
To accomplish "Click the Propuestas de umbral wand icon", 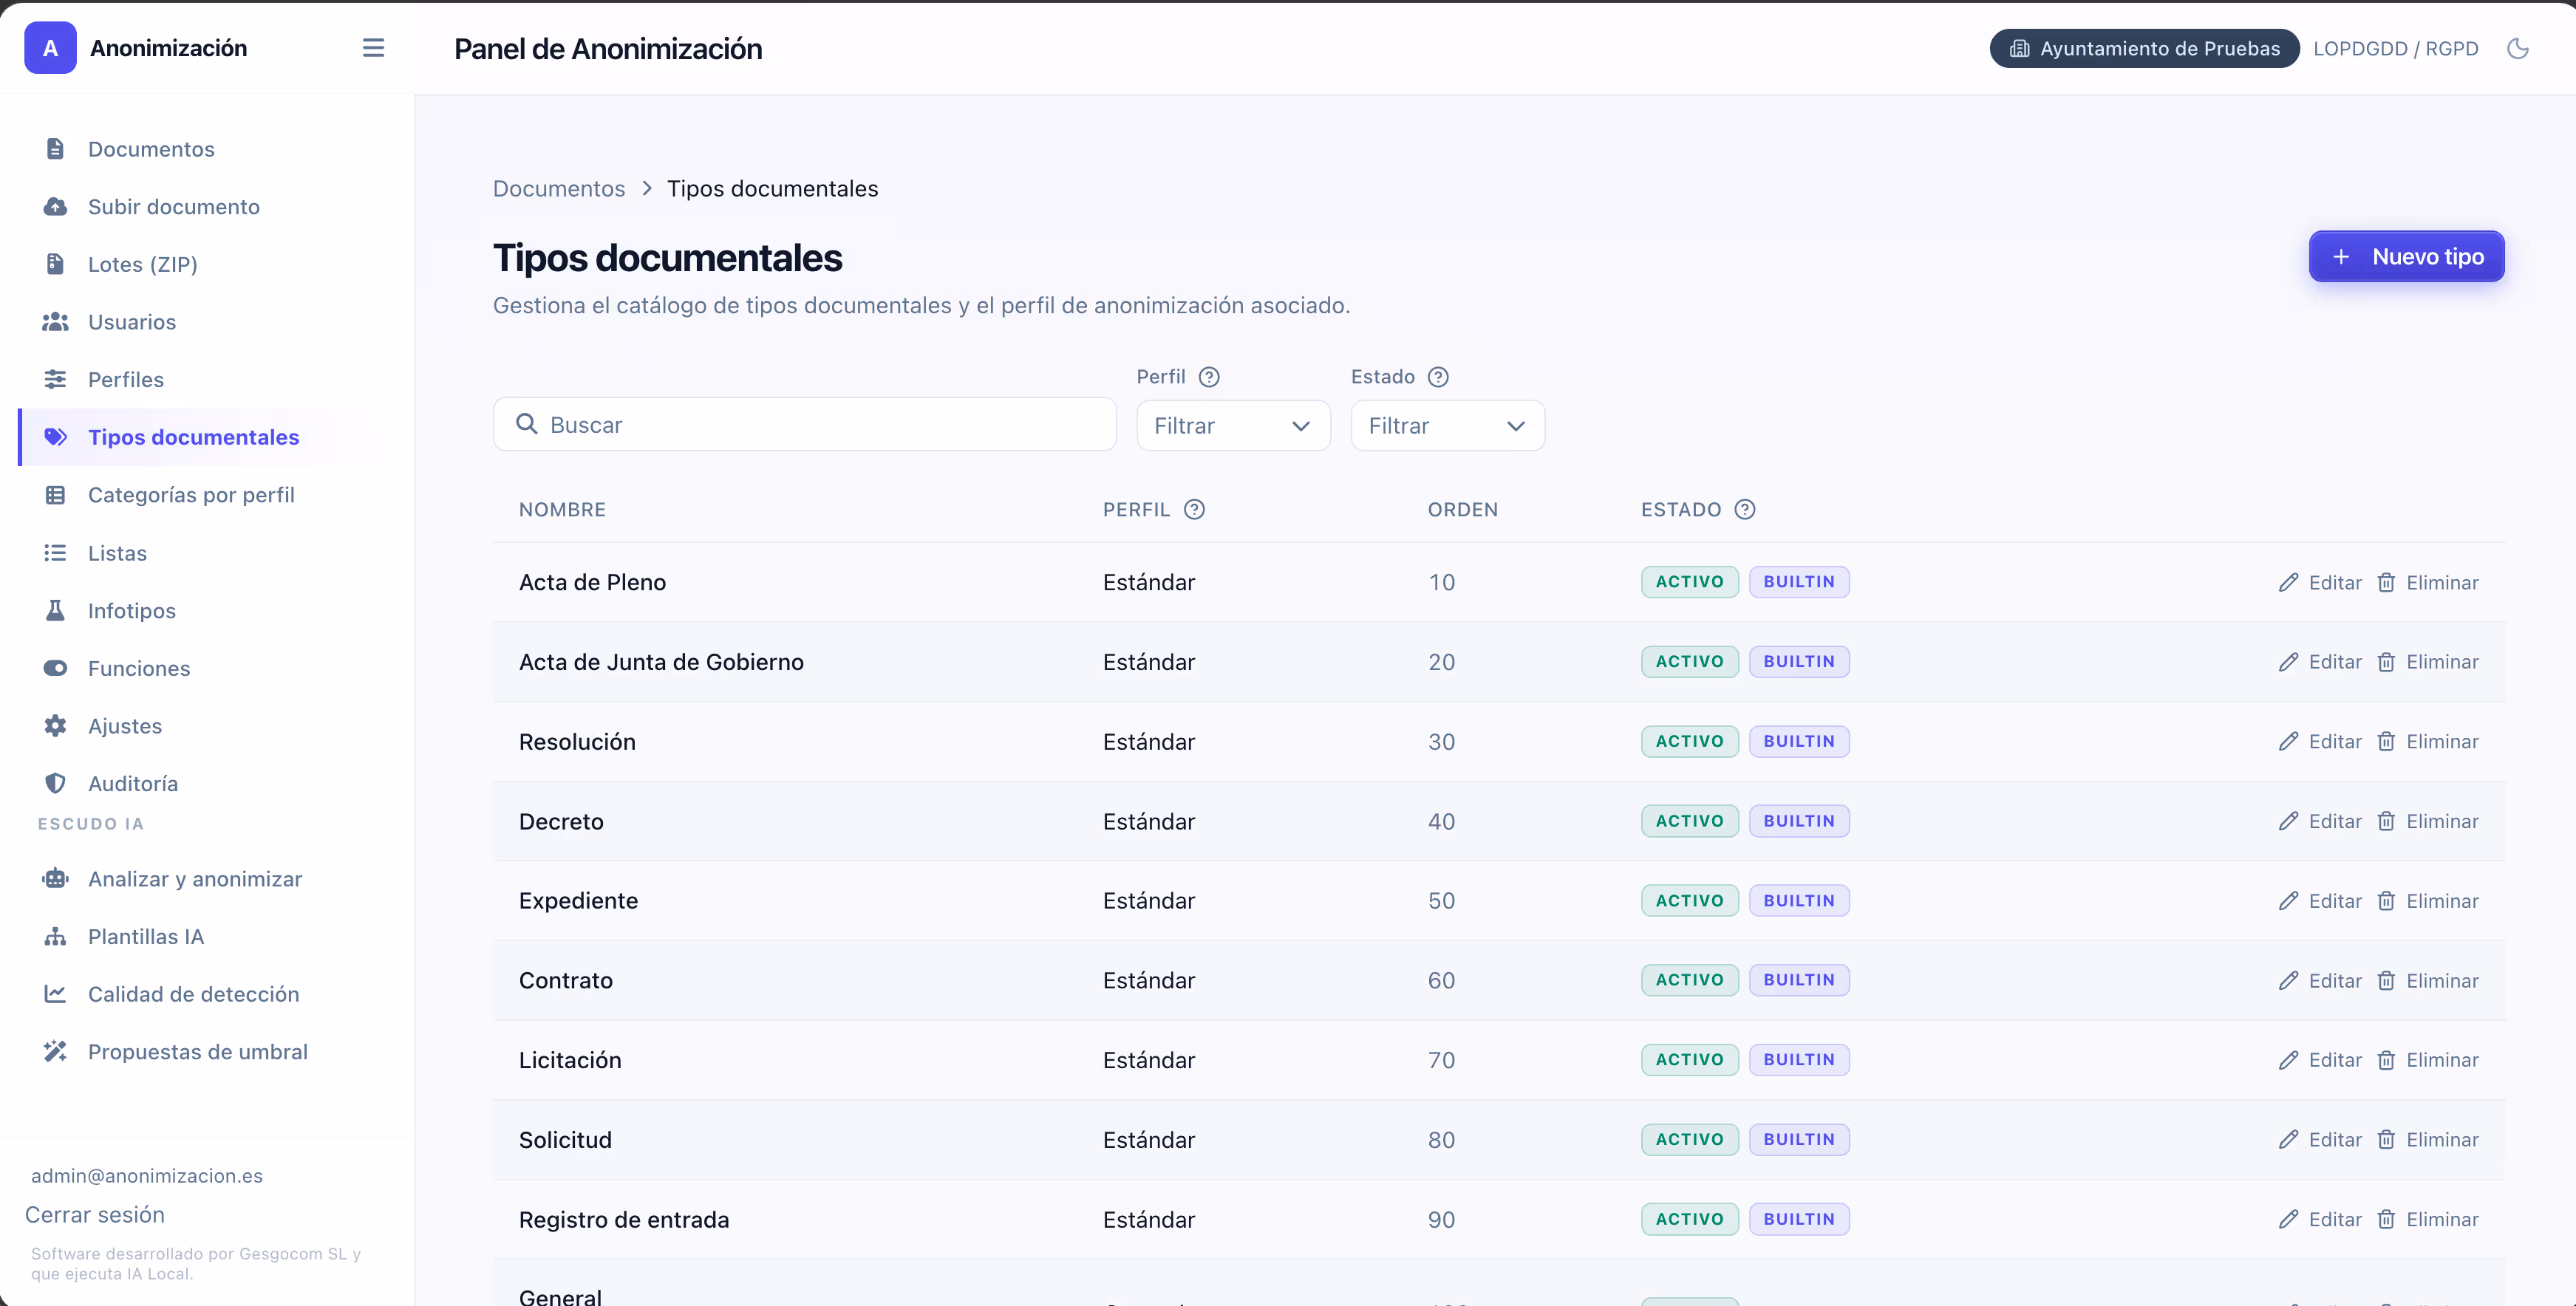I will (55, 1052).
